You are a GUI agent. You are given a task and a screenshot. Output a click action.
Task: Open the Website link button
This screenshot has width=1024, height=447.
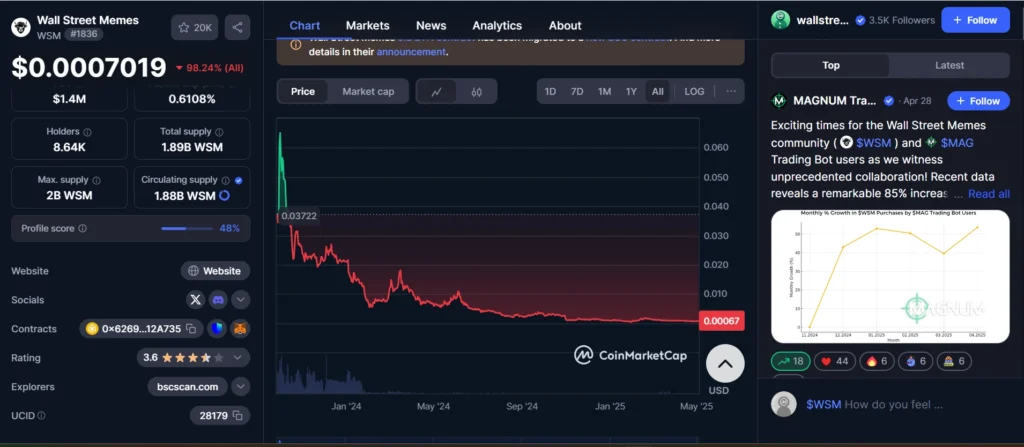click(x=215, y=271)
